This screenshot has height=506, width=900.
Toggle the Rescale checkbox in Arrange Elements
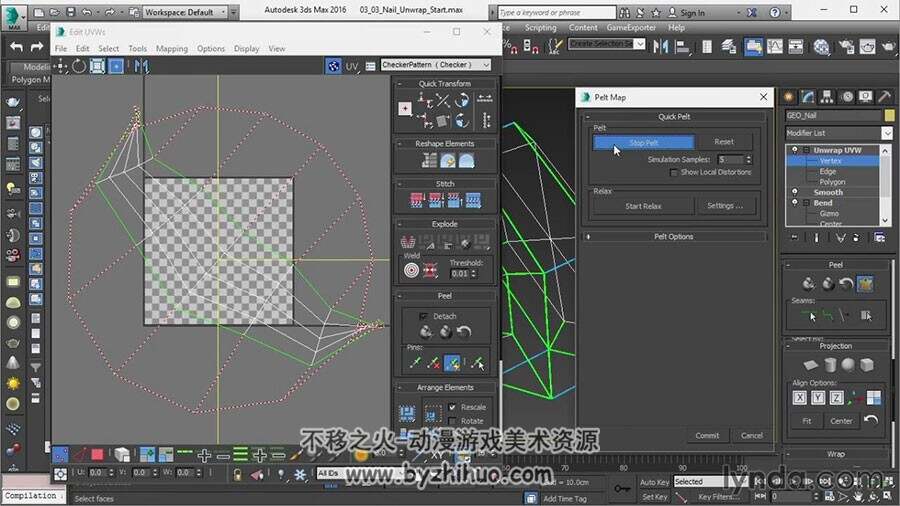click(x=452, y=407)
